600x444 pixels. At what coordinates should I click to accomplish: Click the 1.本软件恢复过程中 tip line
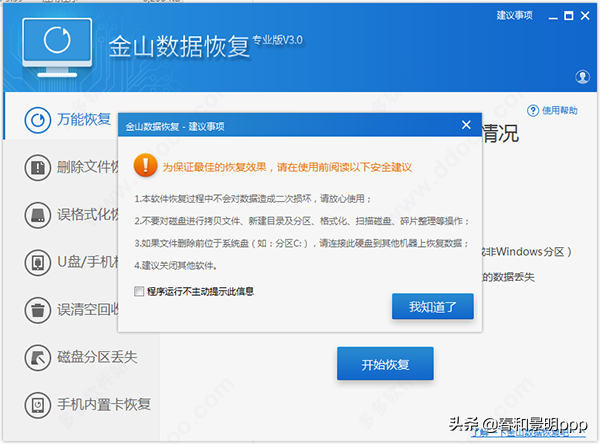(253, 199)
